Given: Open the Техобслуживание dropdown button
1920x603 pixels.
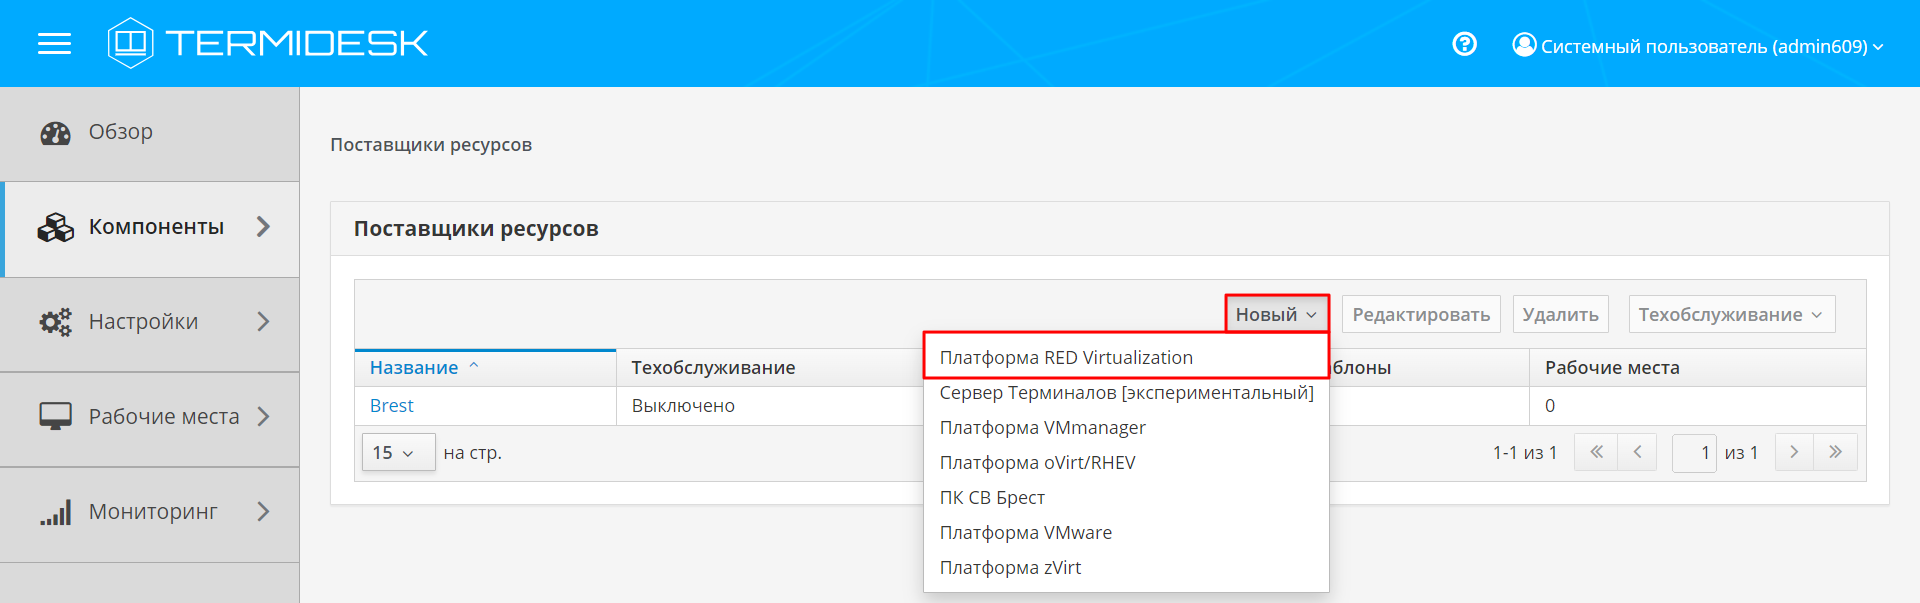Looking at the screenshot, I should (x=1731, y=314).
